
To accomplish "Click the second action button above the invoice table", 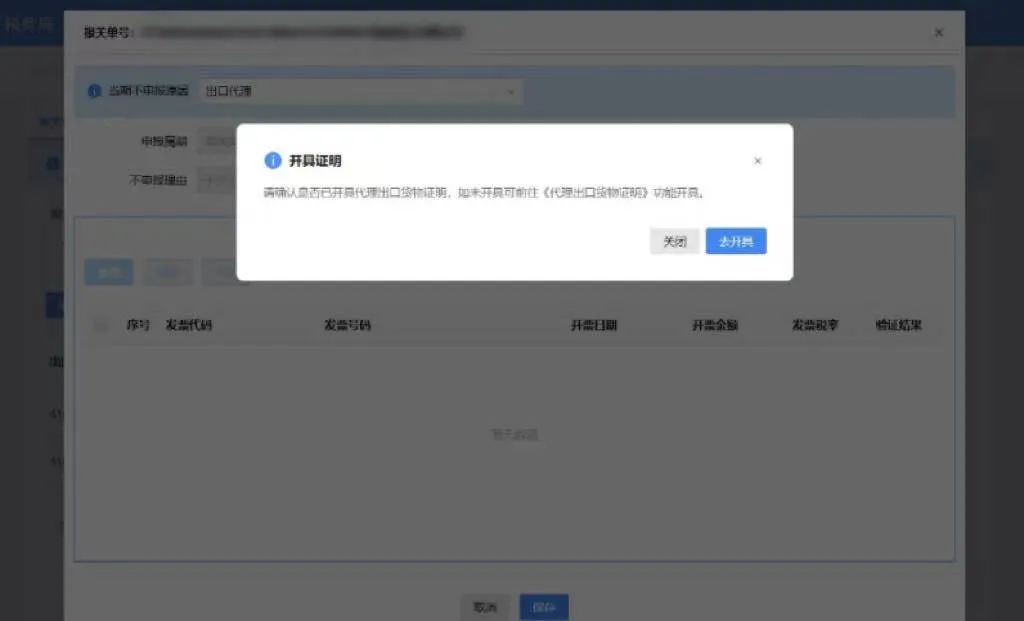I will click(167, 272).
